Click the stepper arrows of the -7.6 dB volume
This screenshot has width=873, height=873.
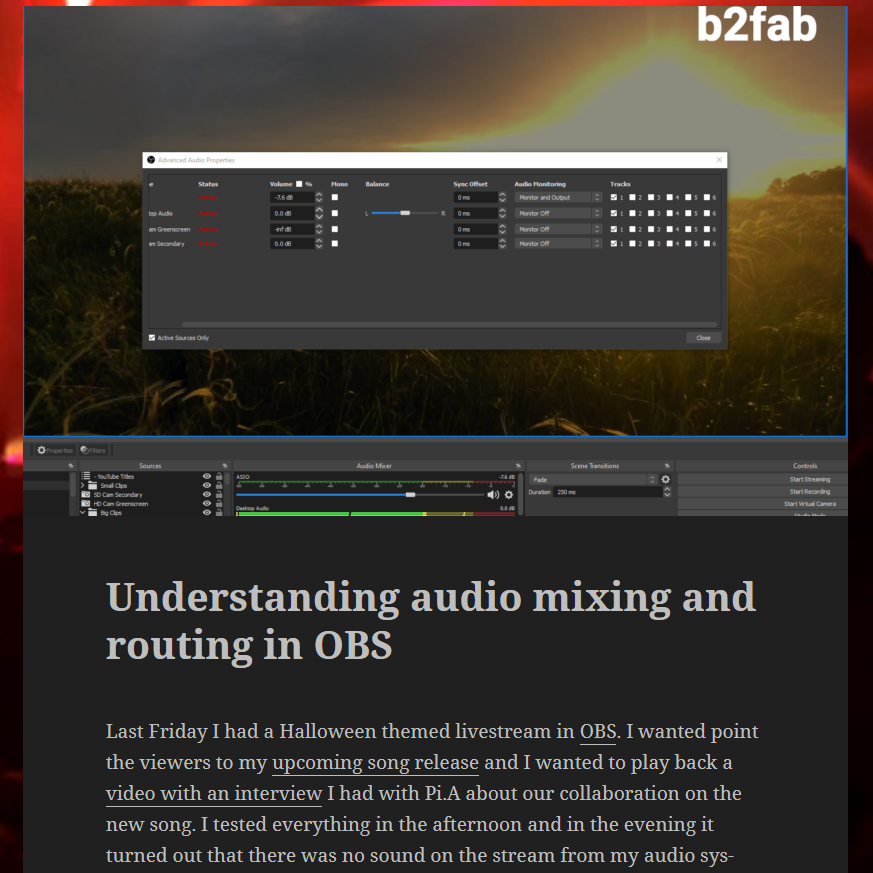[x=319, y=197]
